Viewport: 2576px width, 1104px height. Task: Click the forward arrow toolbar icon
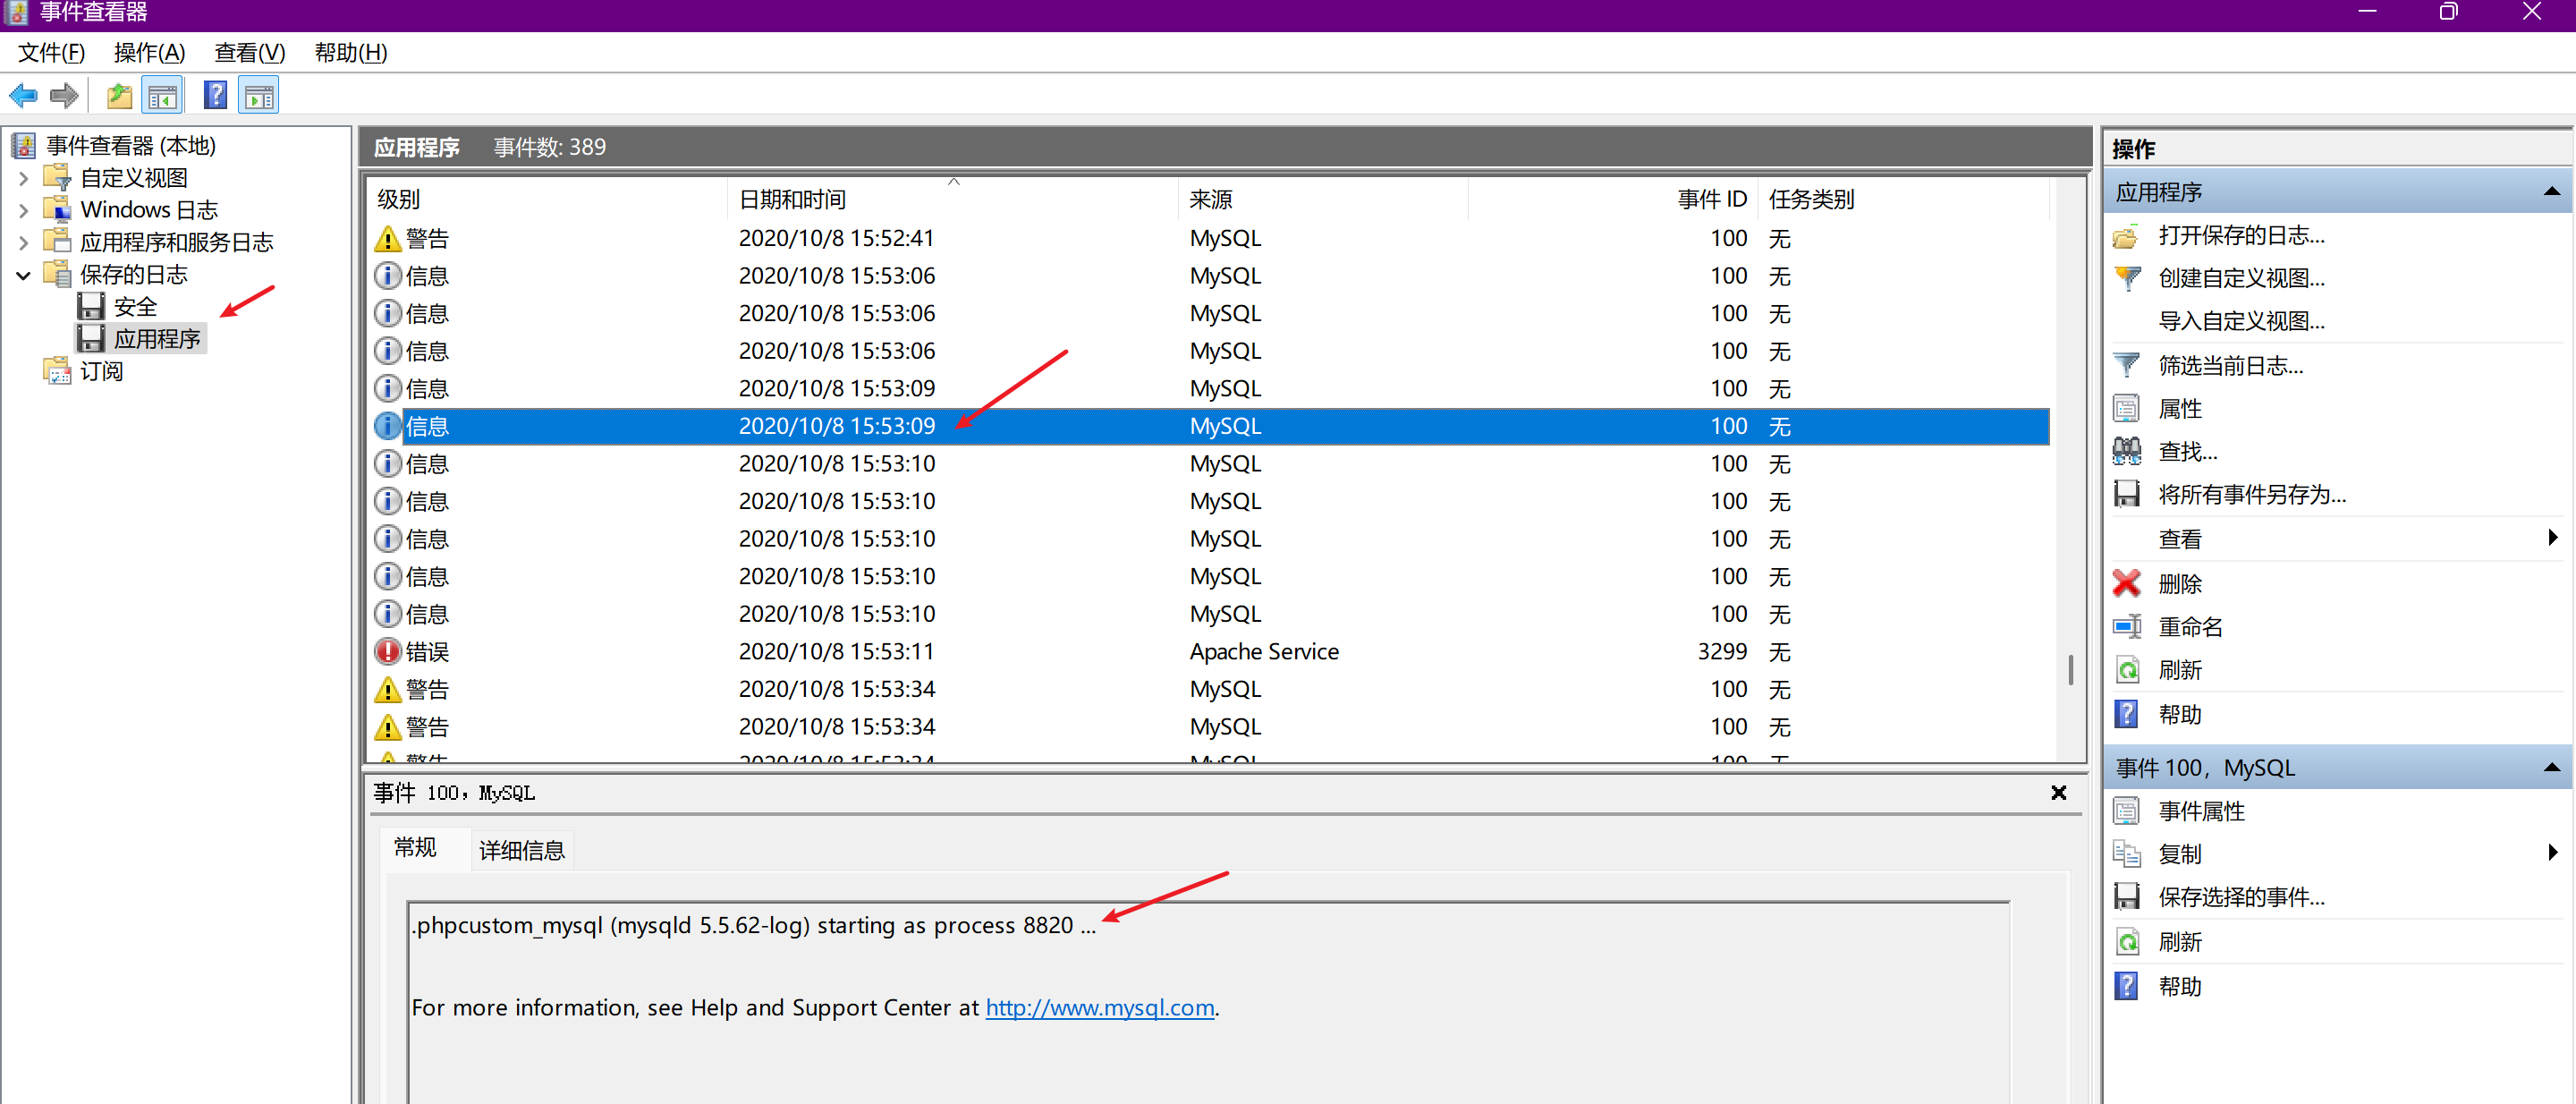[64, 96]
